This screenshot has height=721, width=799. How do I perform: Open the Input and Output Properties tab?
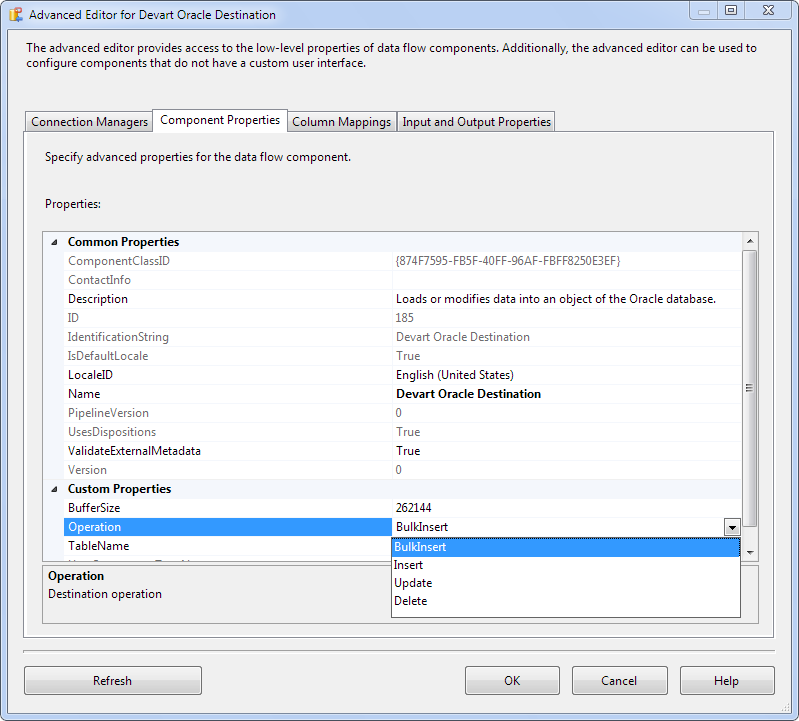click(x=476, y=122)
